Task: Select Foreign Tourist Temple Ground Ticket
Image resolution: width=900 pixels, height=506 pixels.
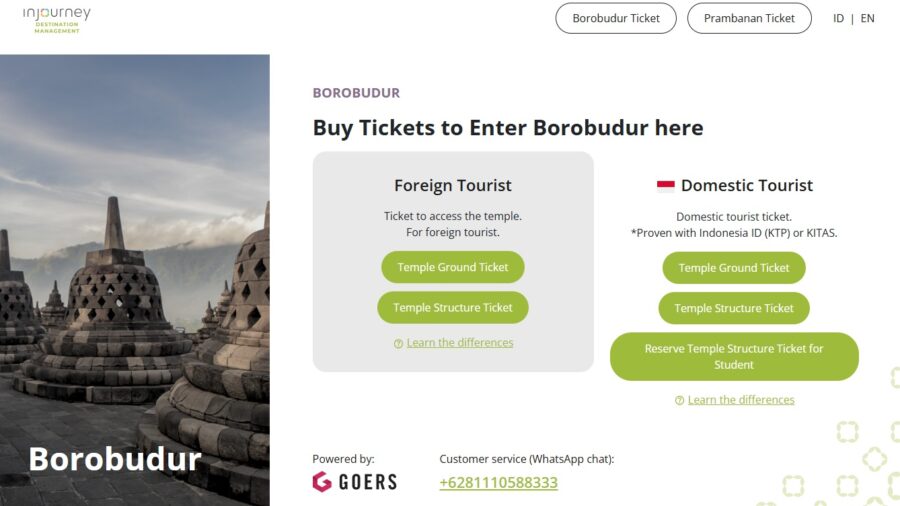Action: (452, 267)
